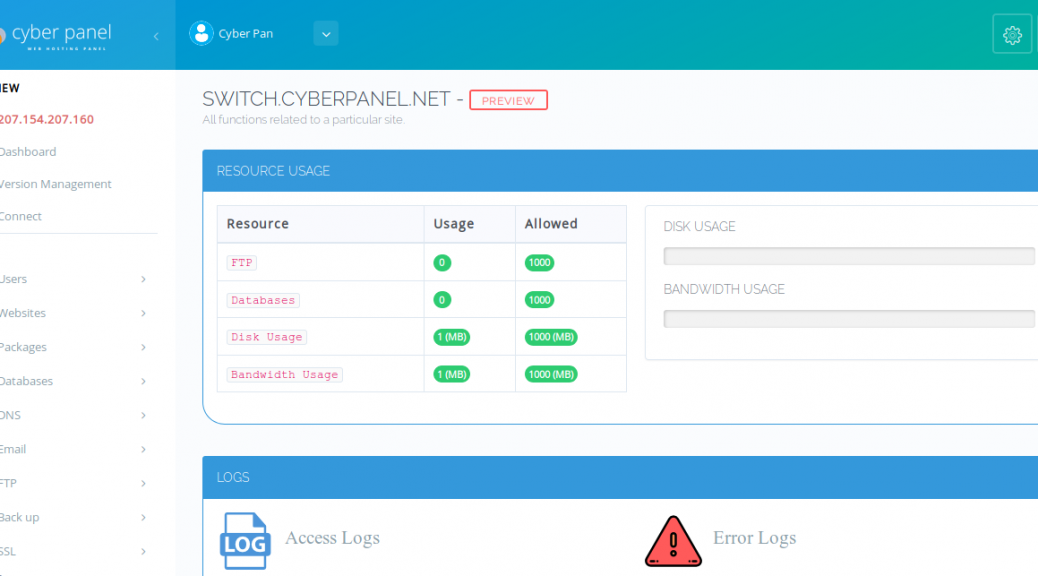1038x576 pixels.
Task: Click the Access Logs document icon
Action: [x=245, y=540]
